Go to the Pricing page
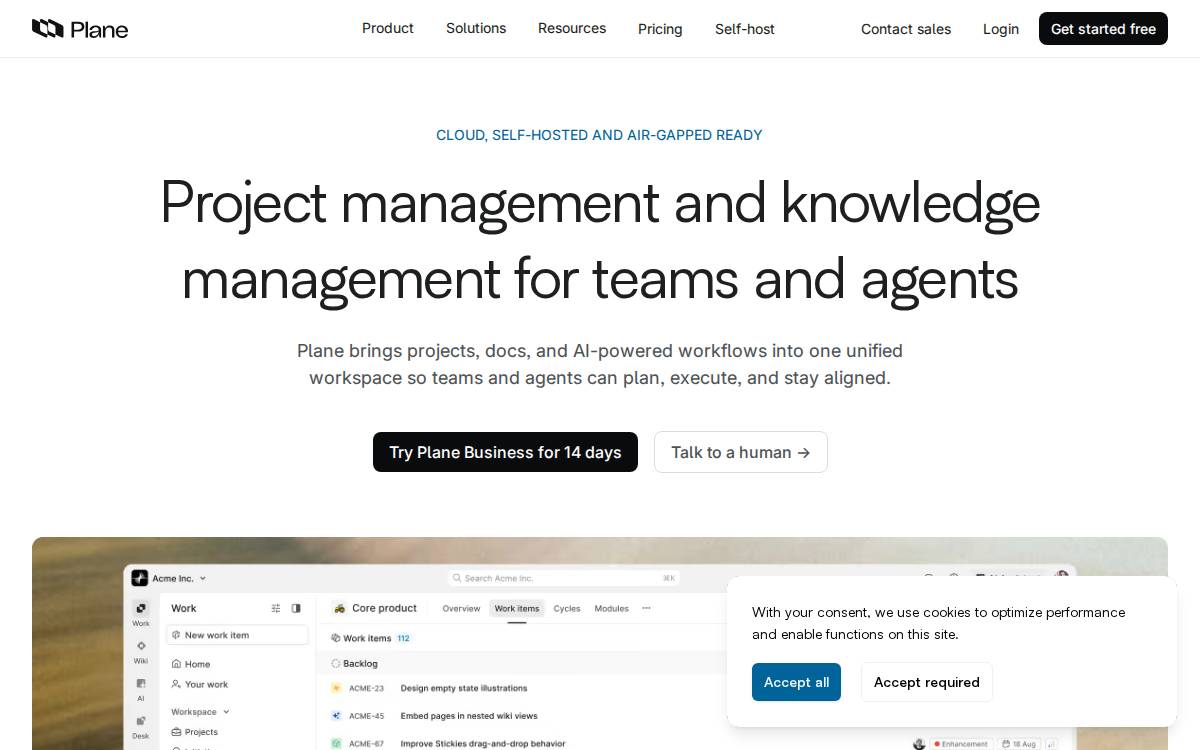 [x=660, y=29]
